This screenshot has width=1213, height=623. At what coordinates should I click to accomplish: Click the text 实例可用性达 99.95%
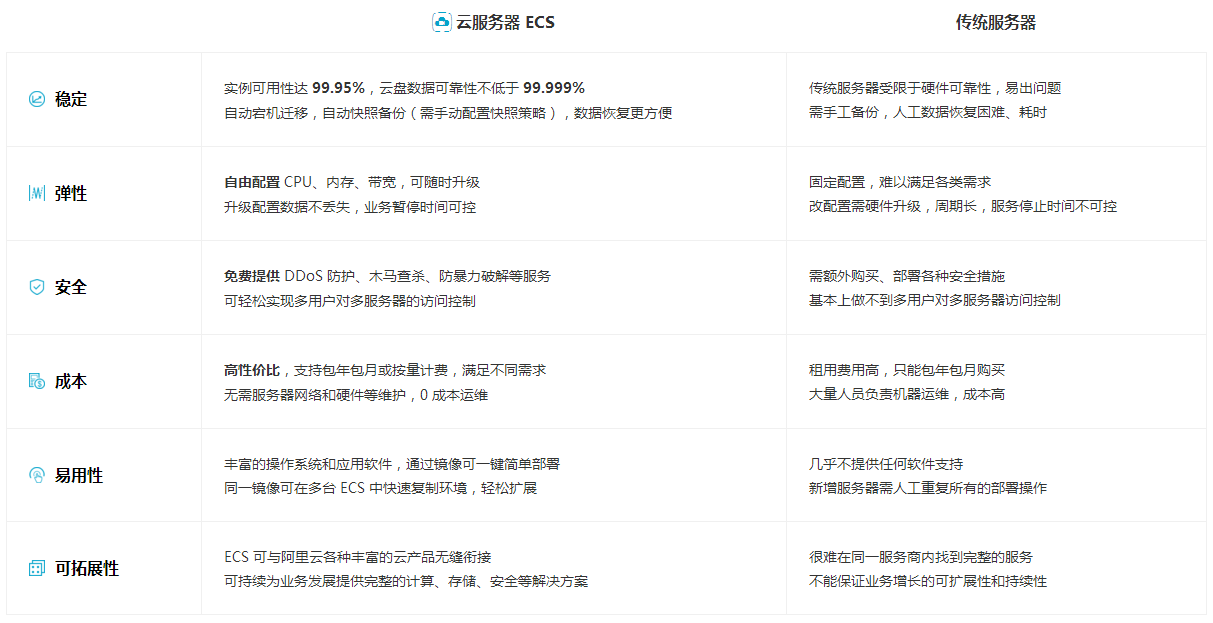coord(294,88)
